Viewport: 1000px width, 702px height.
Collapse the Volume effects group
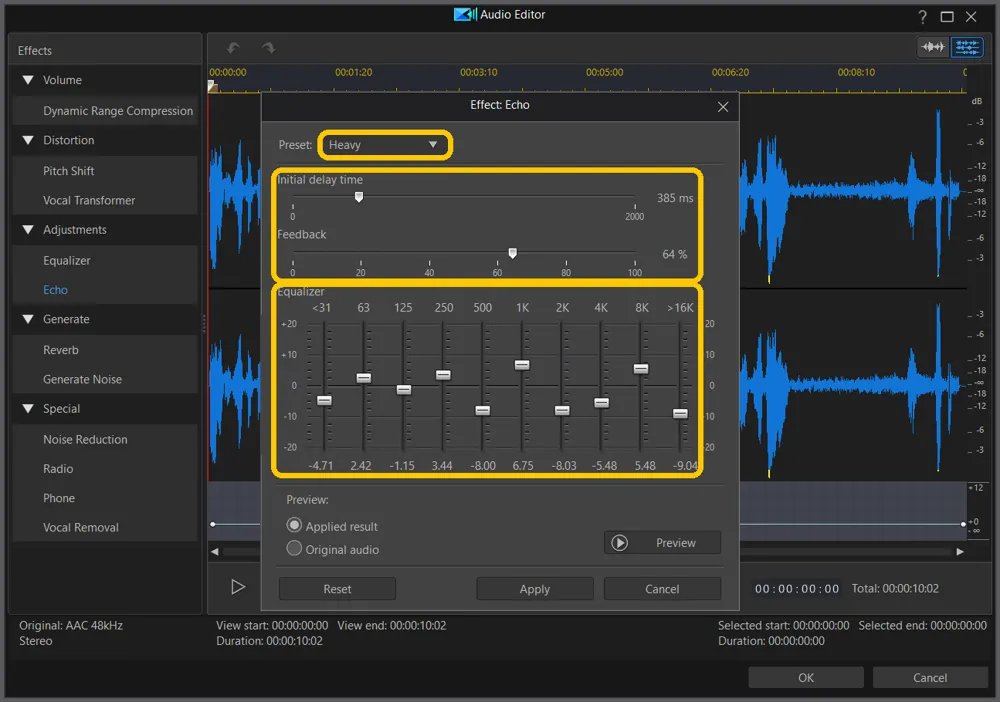point(27,80)
